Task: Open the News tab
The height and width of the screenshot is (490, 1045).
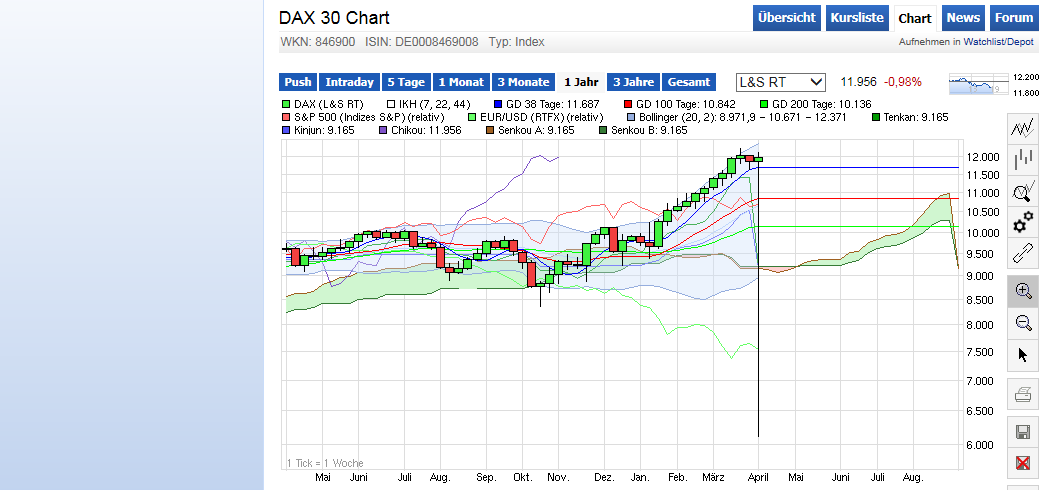Action: [963, 18]
